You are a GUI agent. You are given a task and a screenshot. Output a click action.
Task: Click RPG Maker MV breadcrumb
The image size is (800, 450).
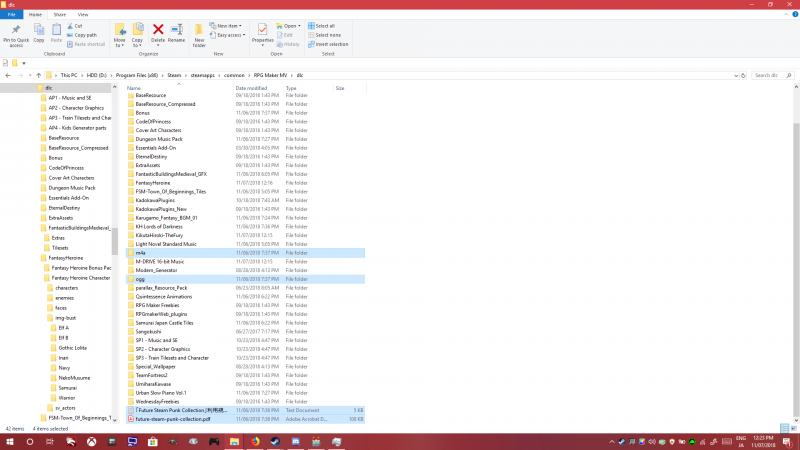(x=270, y=76)
